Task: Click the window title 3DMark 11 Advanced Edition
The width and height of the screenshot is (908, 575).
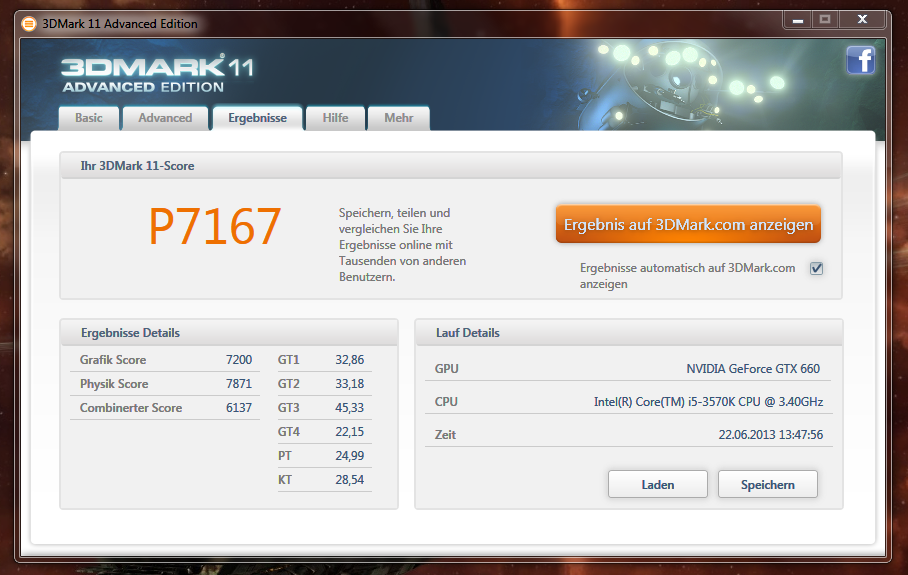Action: point(120,24)
